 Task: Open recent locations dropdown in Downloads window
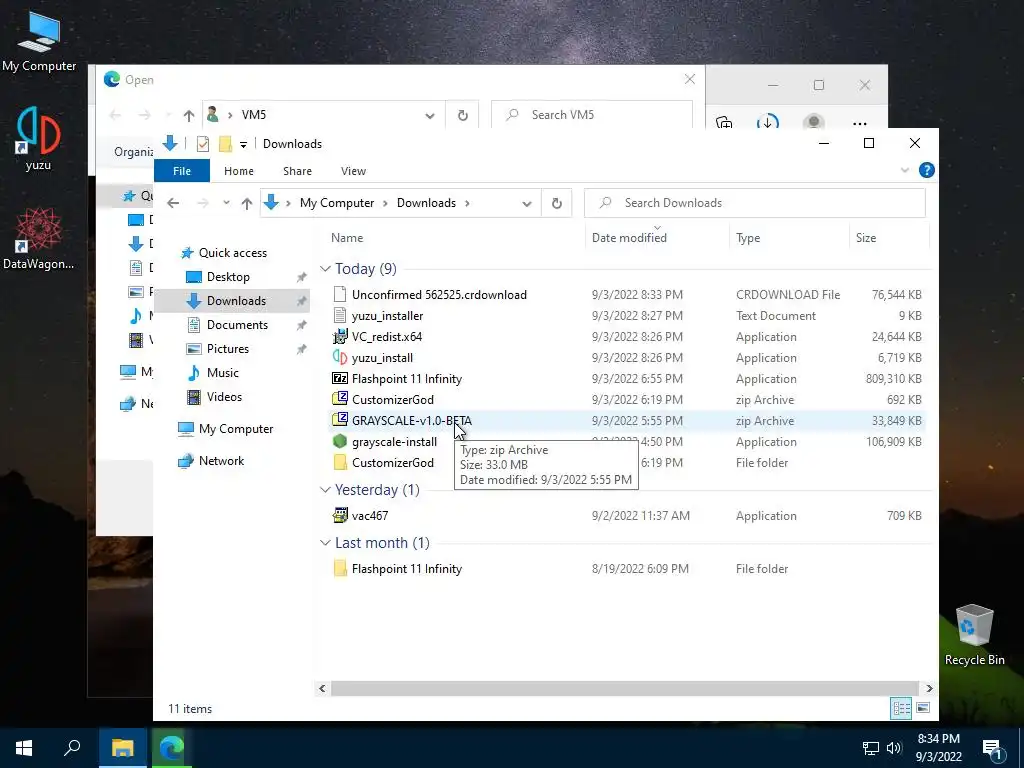click(x=226, y=203)
